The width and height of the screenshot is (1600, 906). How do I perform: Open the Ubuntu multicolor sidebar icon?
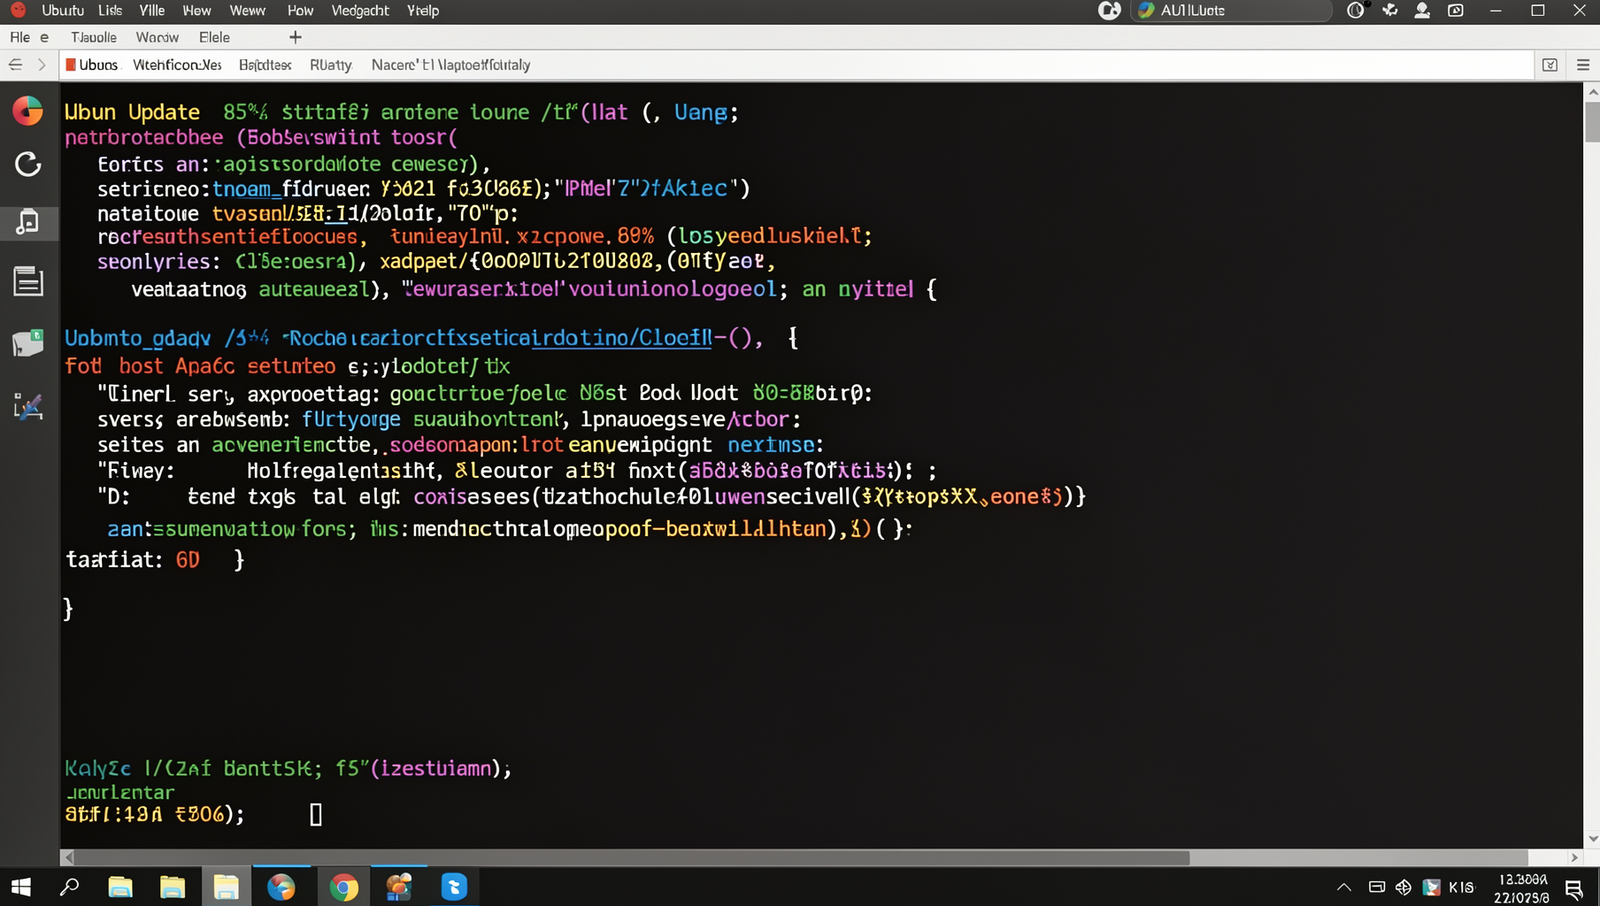click(x=28, y=111)
